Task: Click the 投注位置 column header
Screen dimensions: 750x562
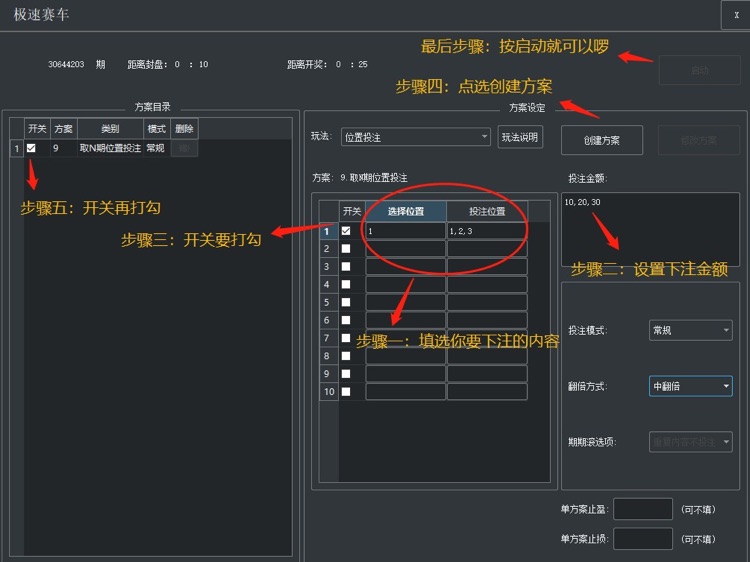Action: [487, 211]
